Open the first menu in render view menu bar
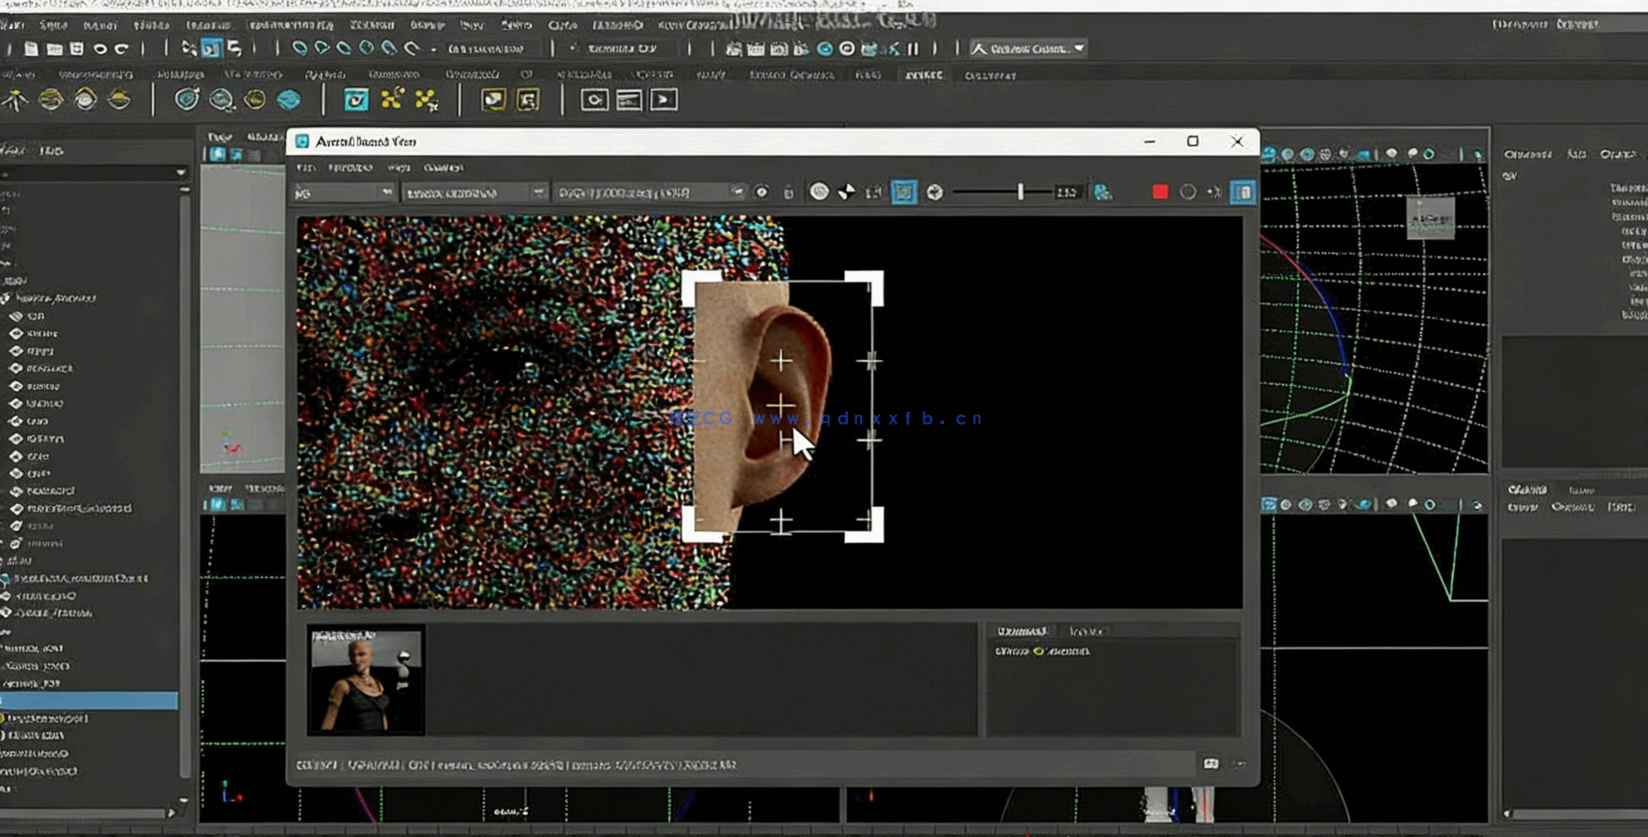The width and height of the screenshot is (1648, 837). pos(306,168)
